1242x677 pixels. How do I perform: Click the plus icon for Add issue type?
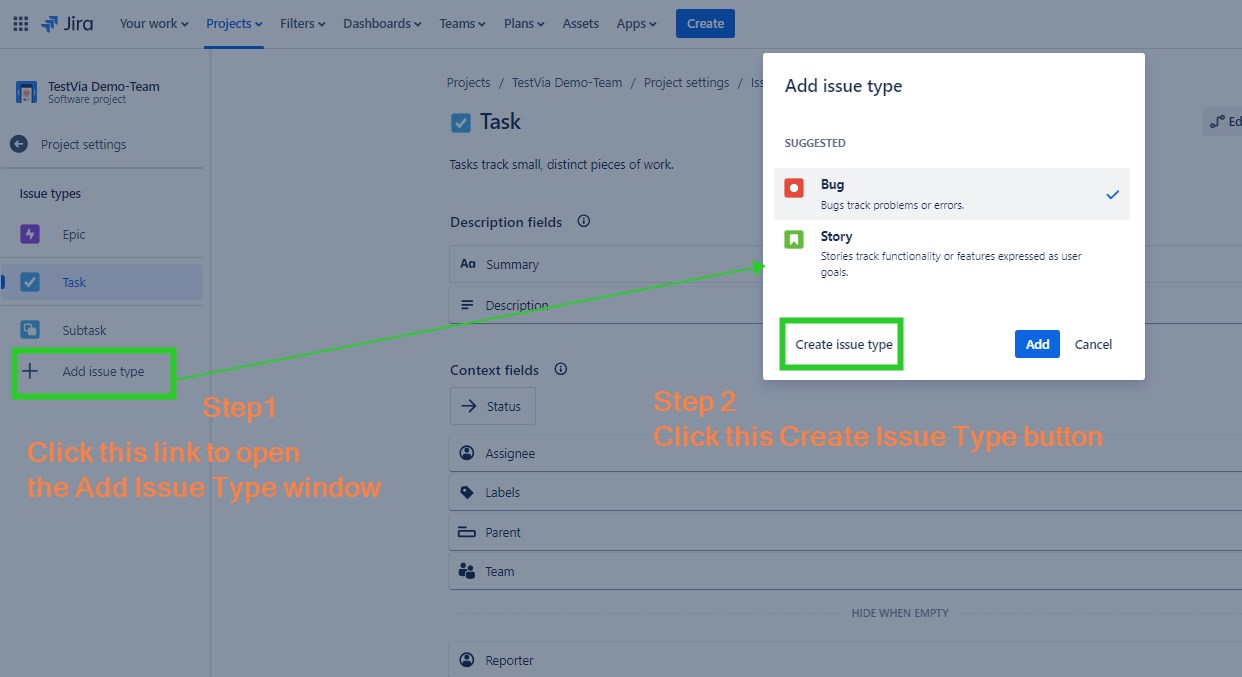[30, 371]
